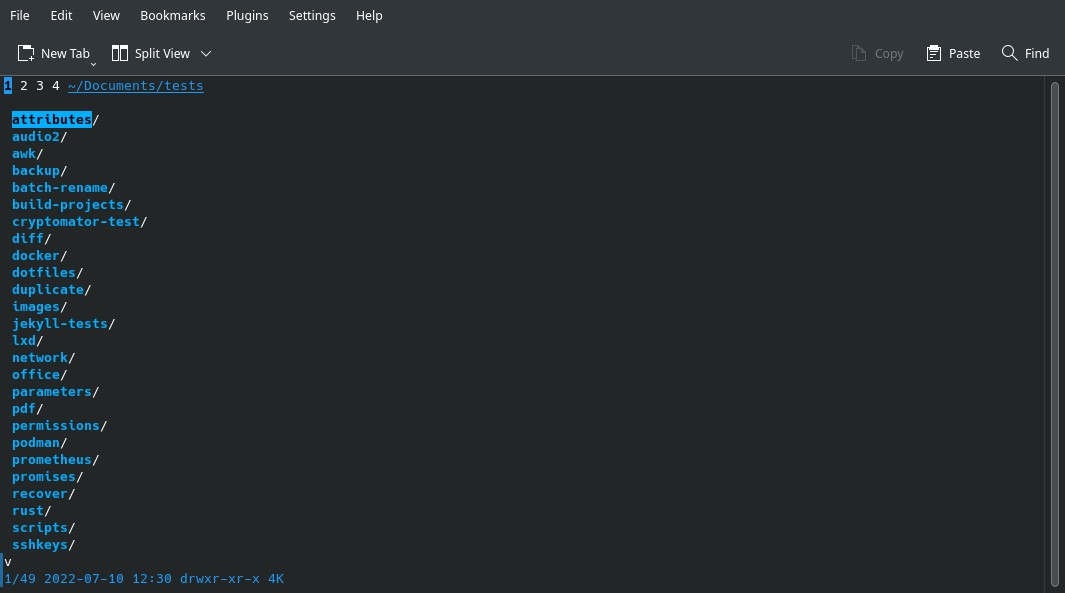Open the Help menu
The width and height of the screenshot is (1065, 593).
click(x=369, y=15)
